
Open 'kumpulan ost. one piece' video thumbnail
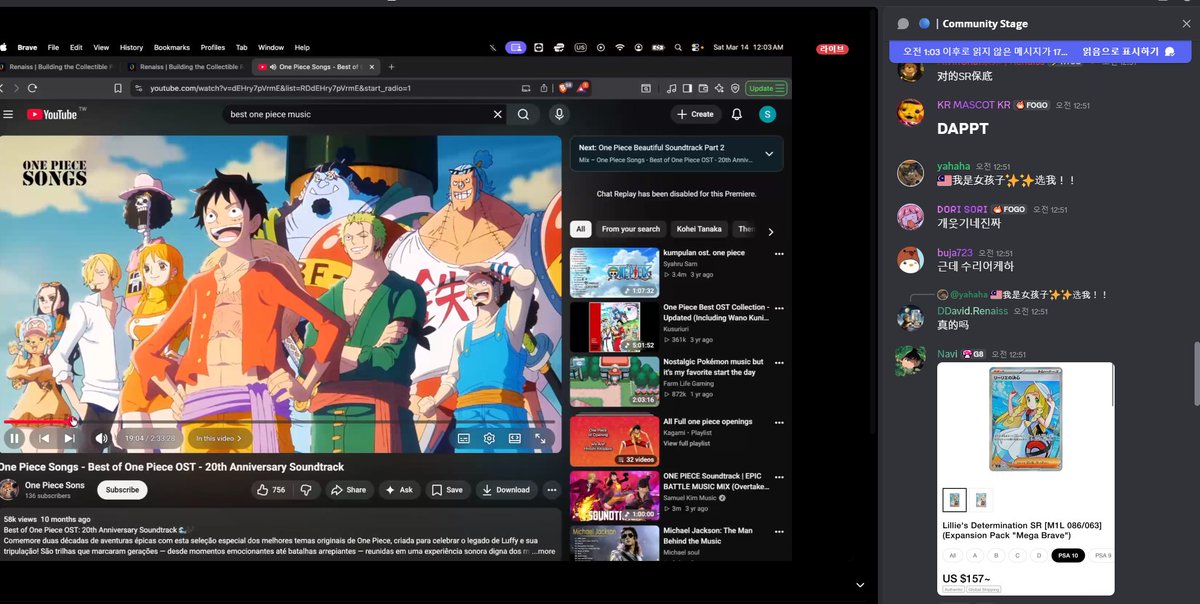614,273
